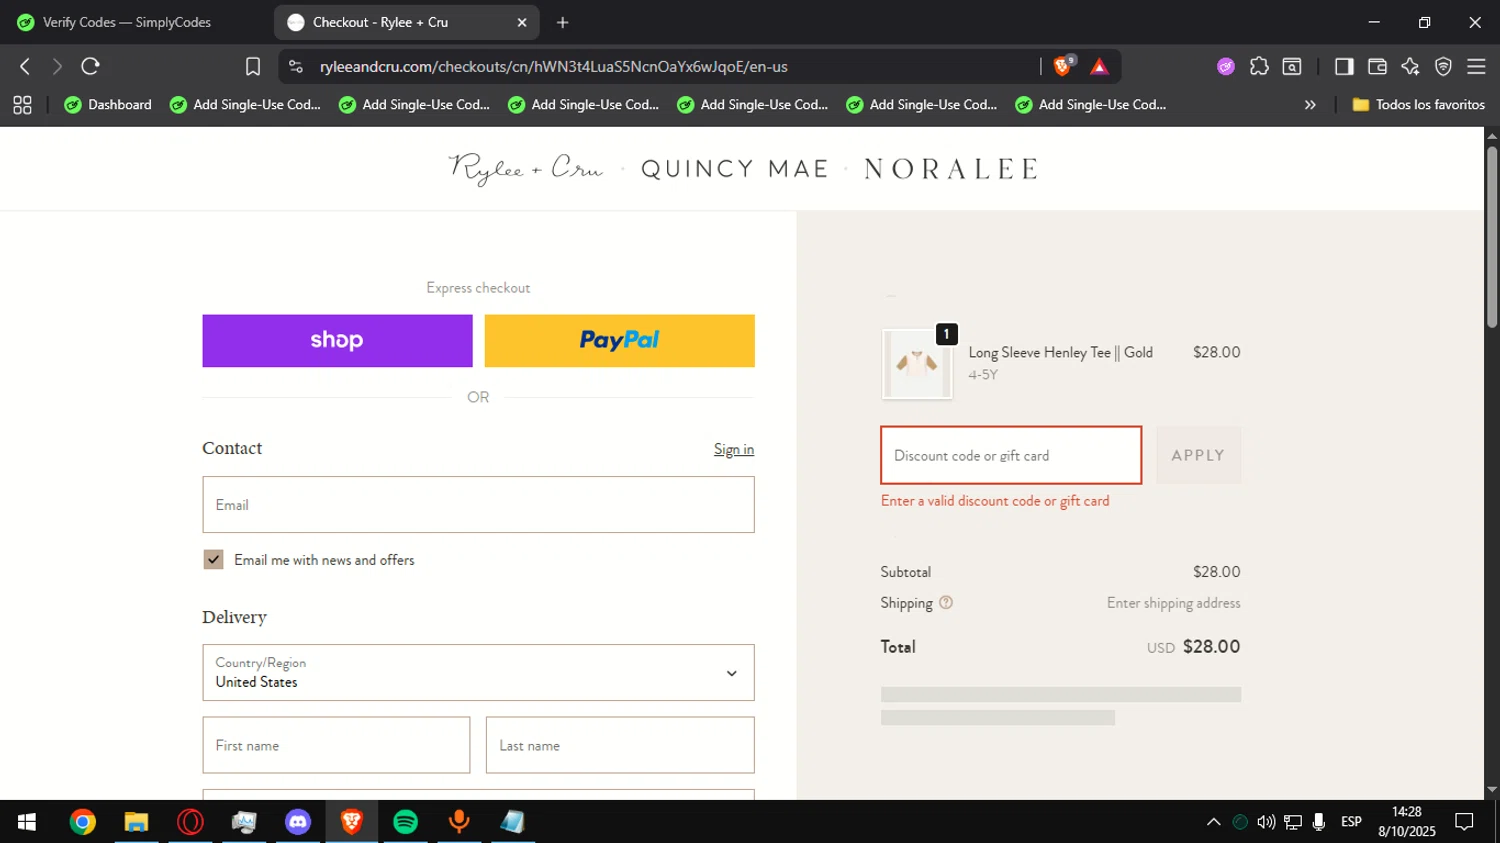
Task: Open Discord from taskbar
Action: pyautogui.click(x=298, y=822)
